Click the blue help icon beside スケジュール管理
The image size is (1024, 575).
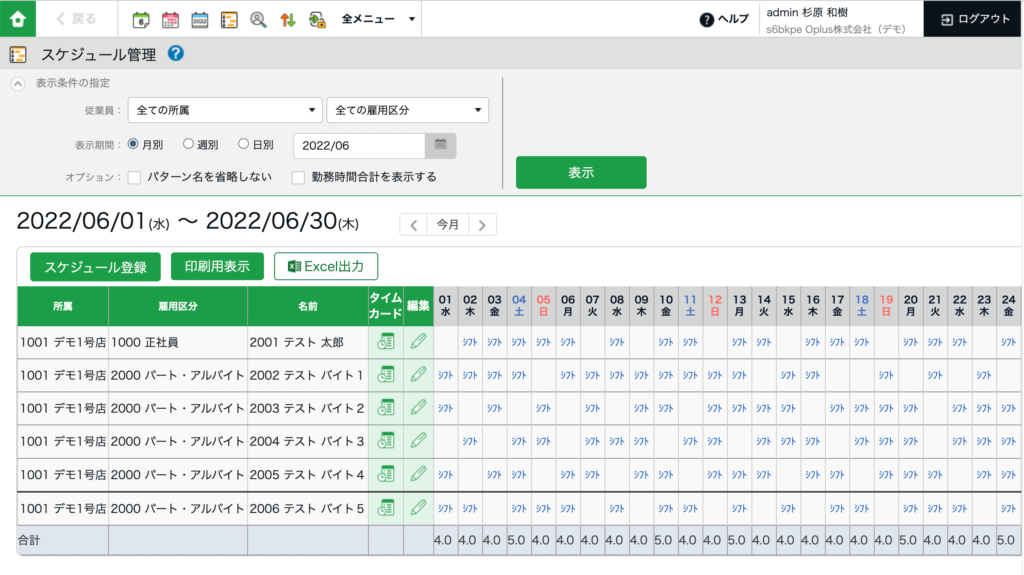(176, 55)
